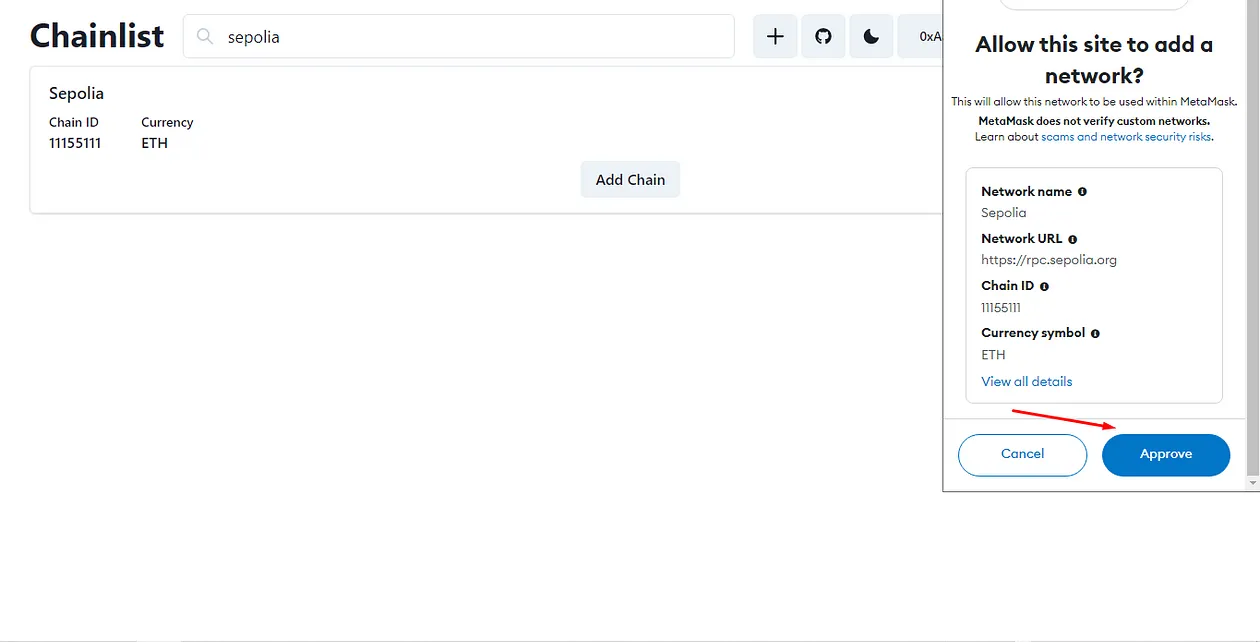
Task: Select the Sepolia chain card title
Action: click(x=76, y=93)
